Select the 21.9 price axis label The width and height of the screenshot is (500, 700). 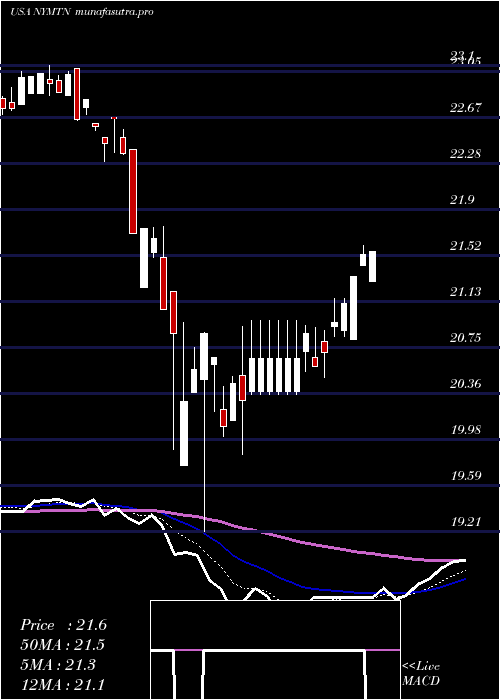click(462, 200)
